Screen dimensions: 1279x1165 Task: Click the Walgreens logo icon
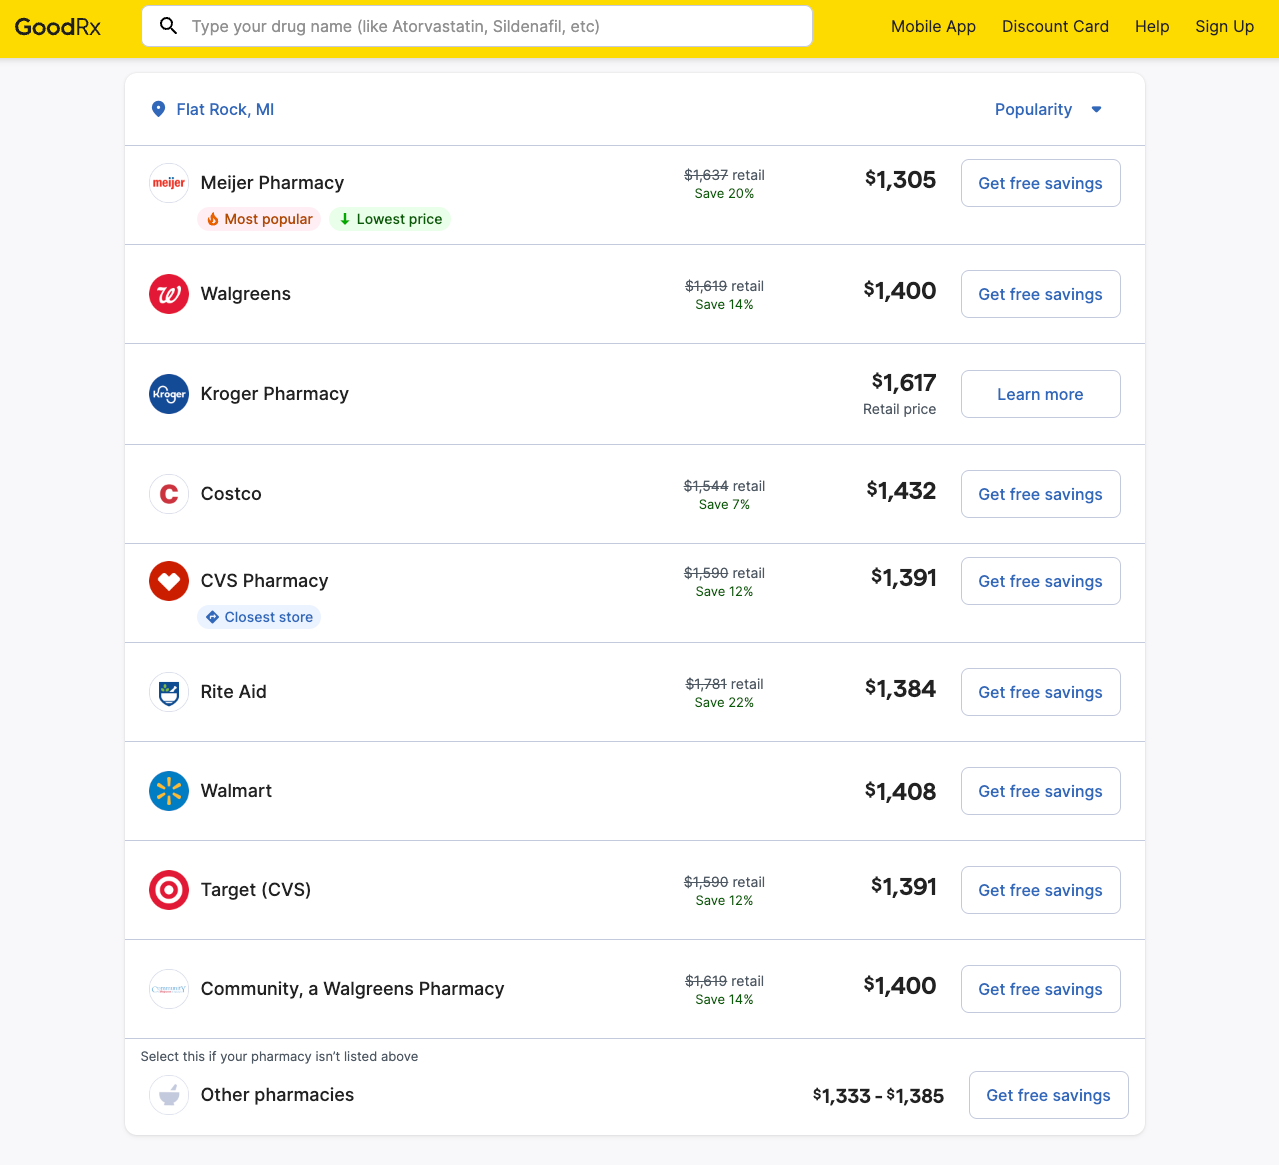pos(169,294)
